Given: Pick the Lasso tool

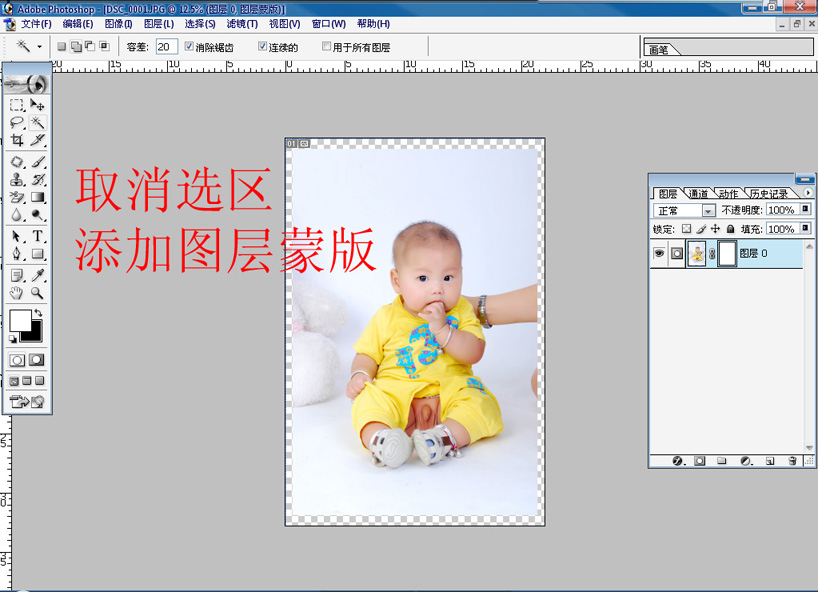Looking at the screenshot, I should [x=17, y=122].
